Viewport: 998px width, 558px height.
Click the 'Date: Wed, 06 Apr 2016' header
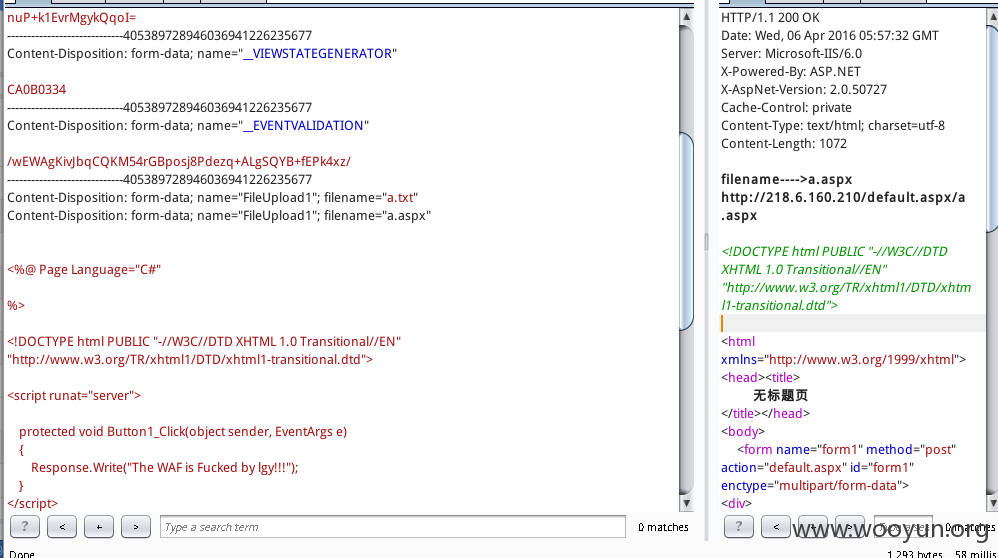[830, 36]
